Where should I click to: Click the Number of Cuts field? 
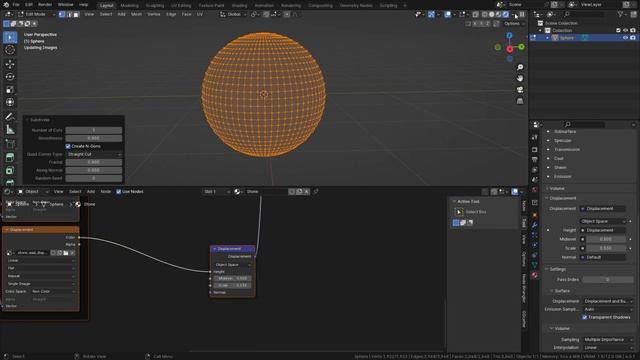pyautogui.click(x=94, y=130)
